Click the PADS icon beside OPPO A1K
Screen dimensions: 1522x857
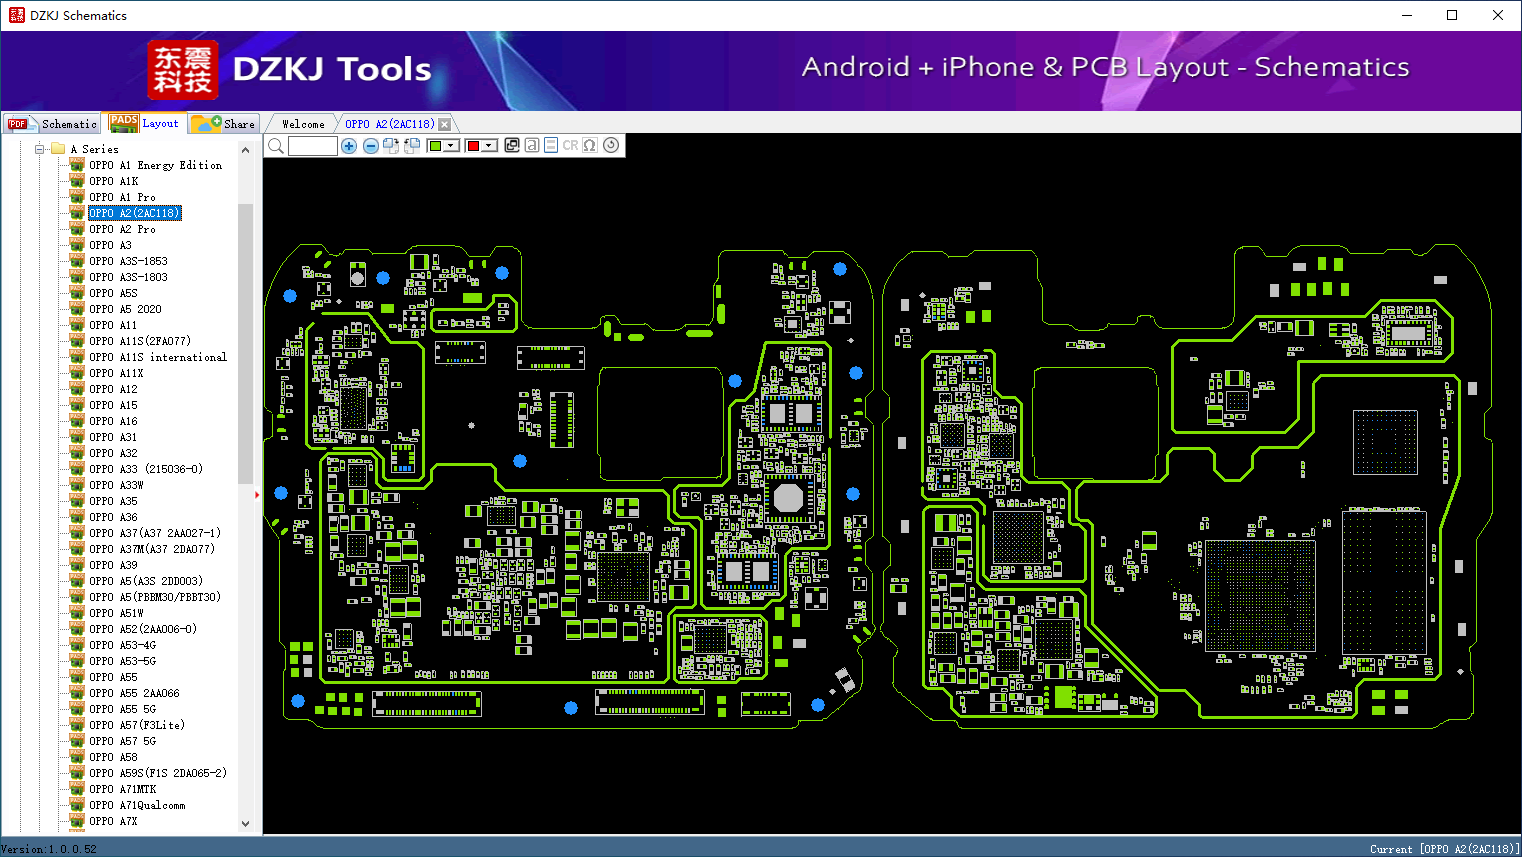(x=77, y=181)
